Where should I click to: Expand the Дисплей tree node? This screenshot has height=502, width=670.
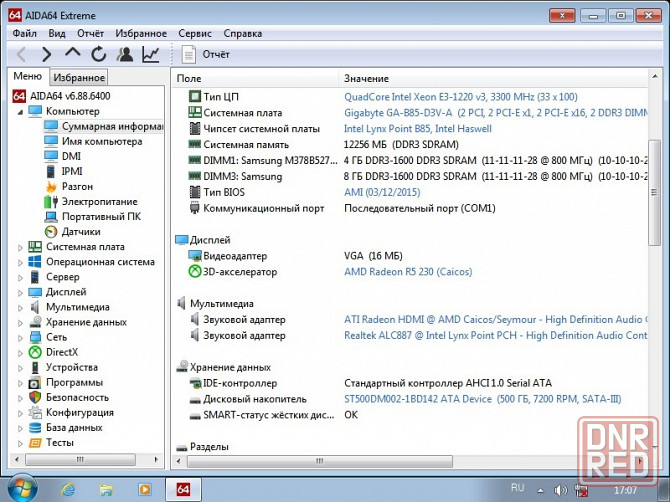(20, 293)
